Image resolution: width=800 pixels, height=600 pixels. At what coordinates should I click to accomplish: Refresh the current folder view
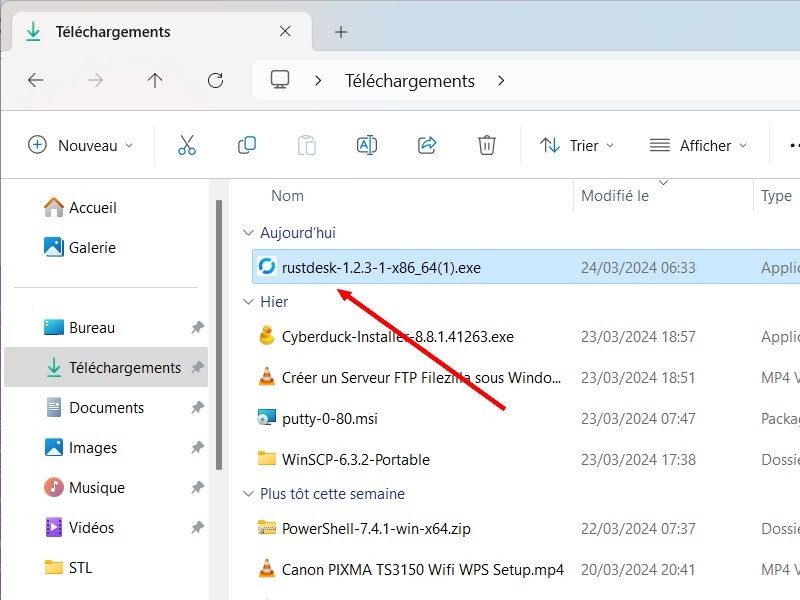click(x=215, y=80)
